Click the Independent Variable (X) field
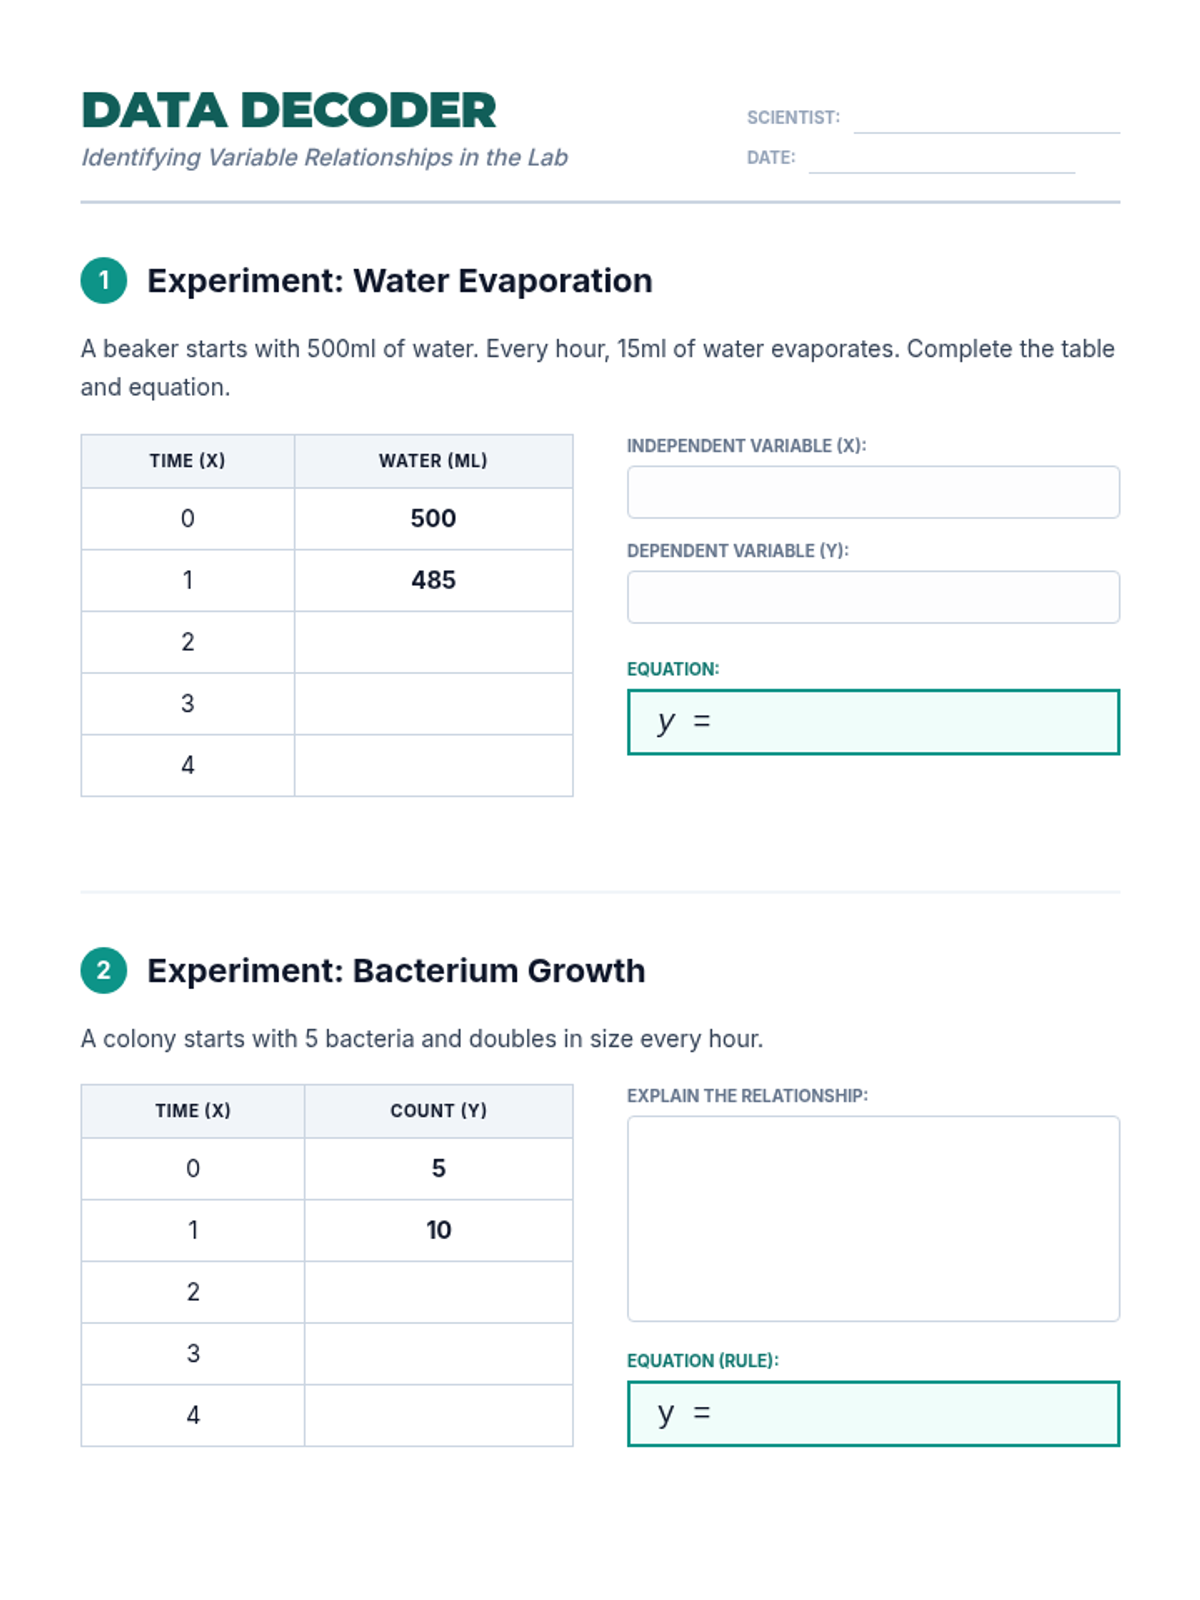 [873, 492]
